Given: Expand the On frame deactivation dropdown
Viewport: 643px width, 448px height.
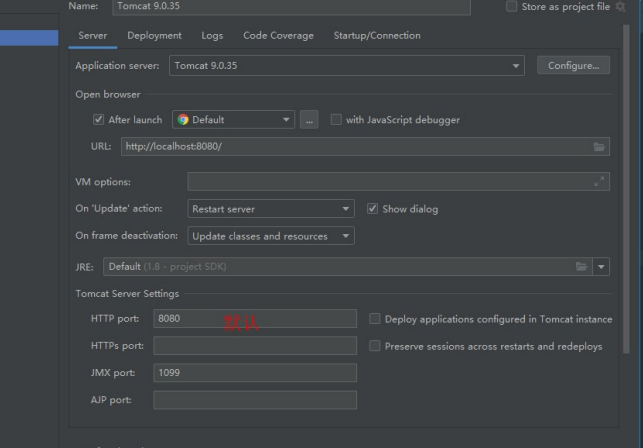Looking at the screenshot, I should coord(346,236).
